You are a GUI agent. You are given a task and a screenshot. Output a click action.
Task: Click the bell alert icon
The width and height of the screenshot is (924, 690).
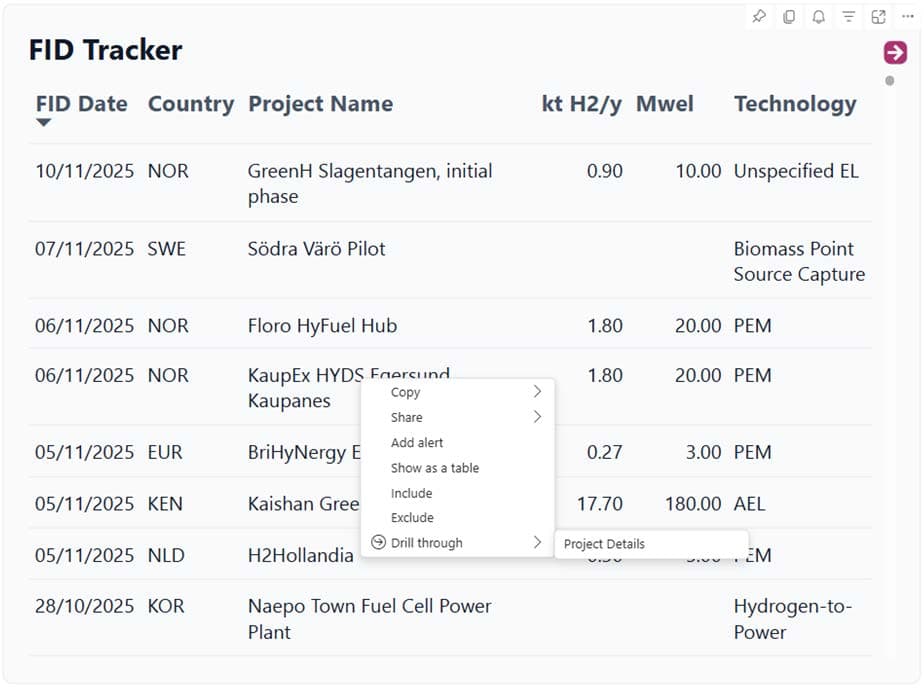coord(818,17)
